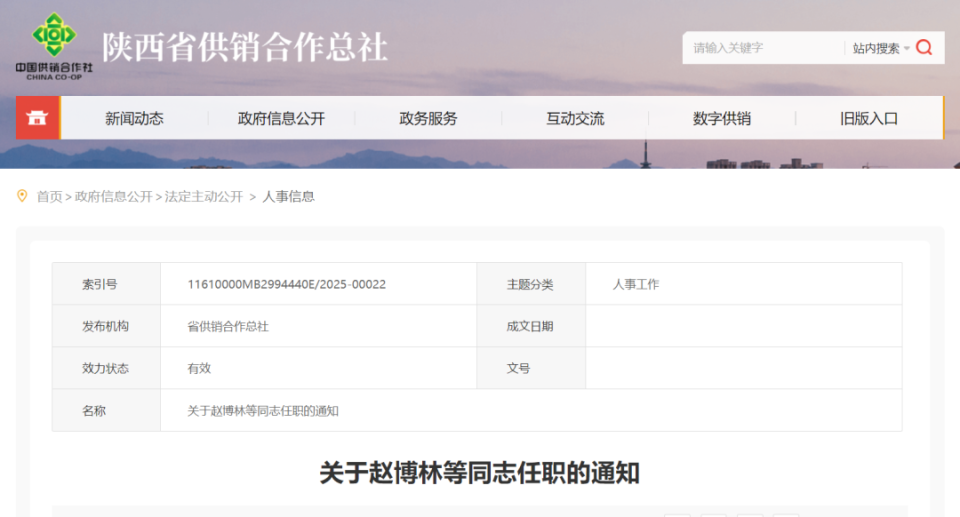
Task: Open the 站内搜索 dropdown
Action: pos(880,48)
